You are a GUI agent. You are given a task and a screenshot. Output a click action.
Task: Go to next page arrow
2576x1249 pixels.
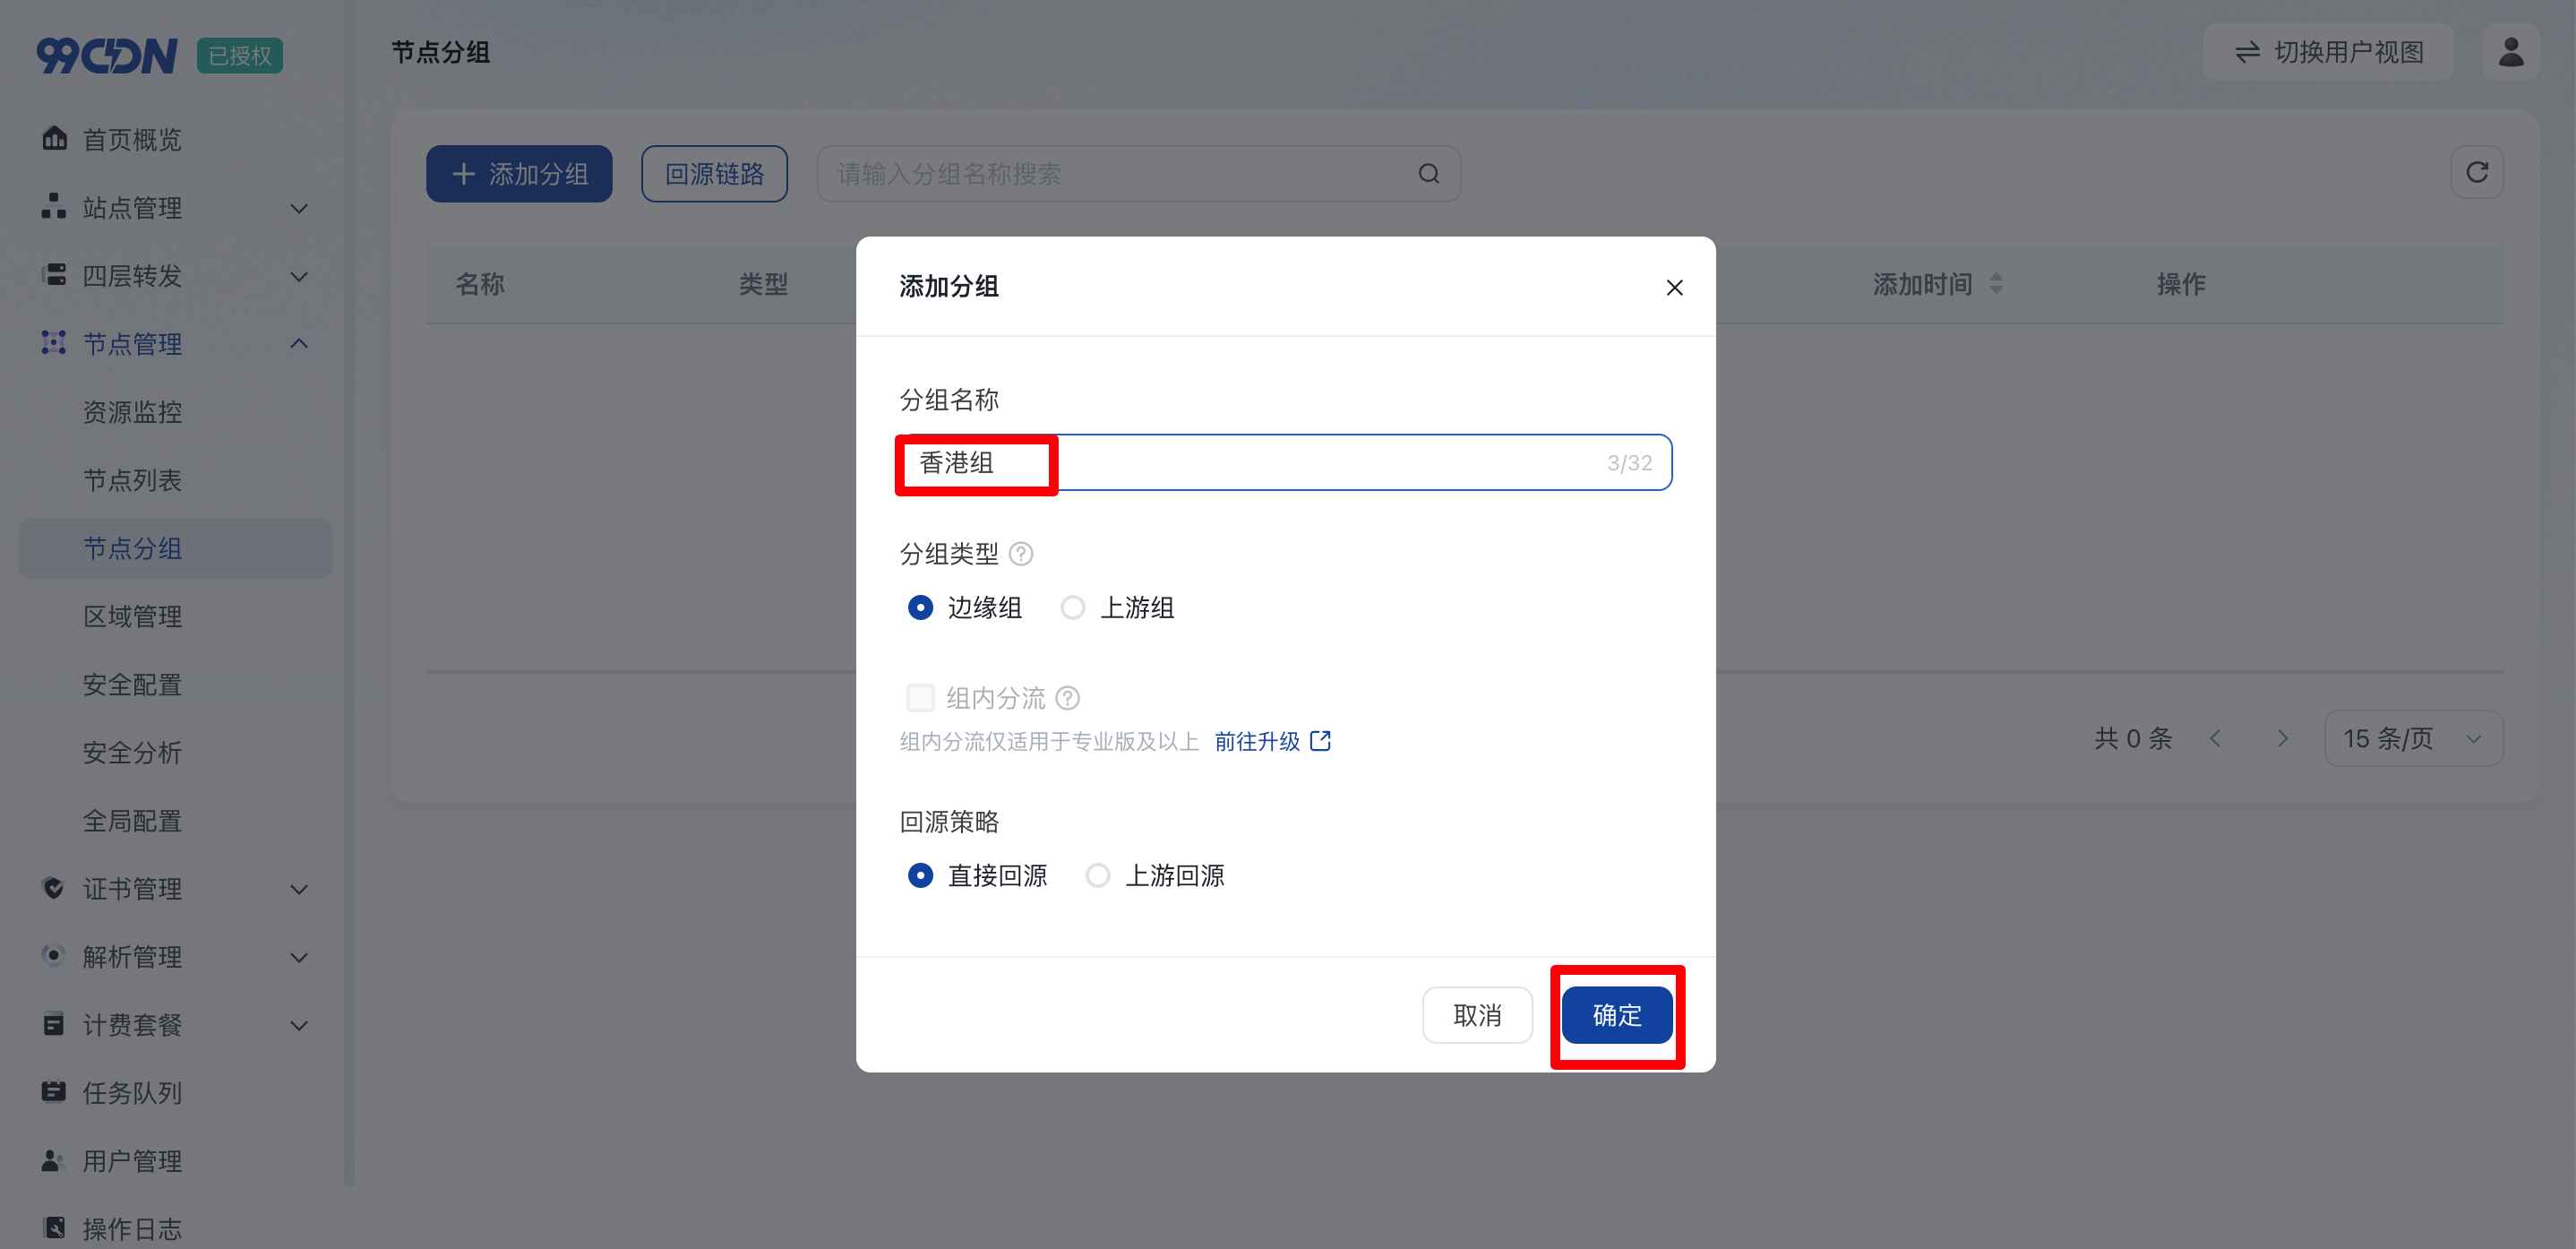point(2282,738)
